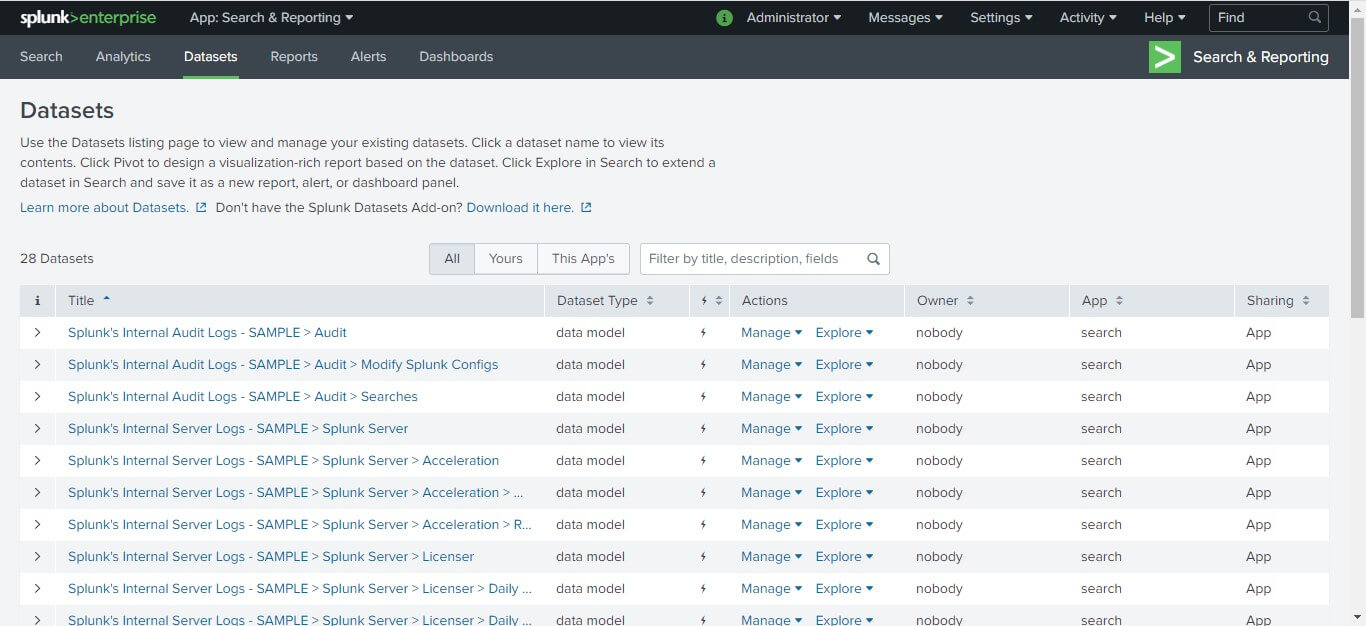Go to the Search tab
This screenshot has height=626, width=1366.
41,57
